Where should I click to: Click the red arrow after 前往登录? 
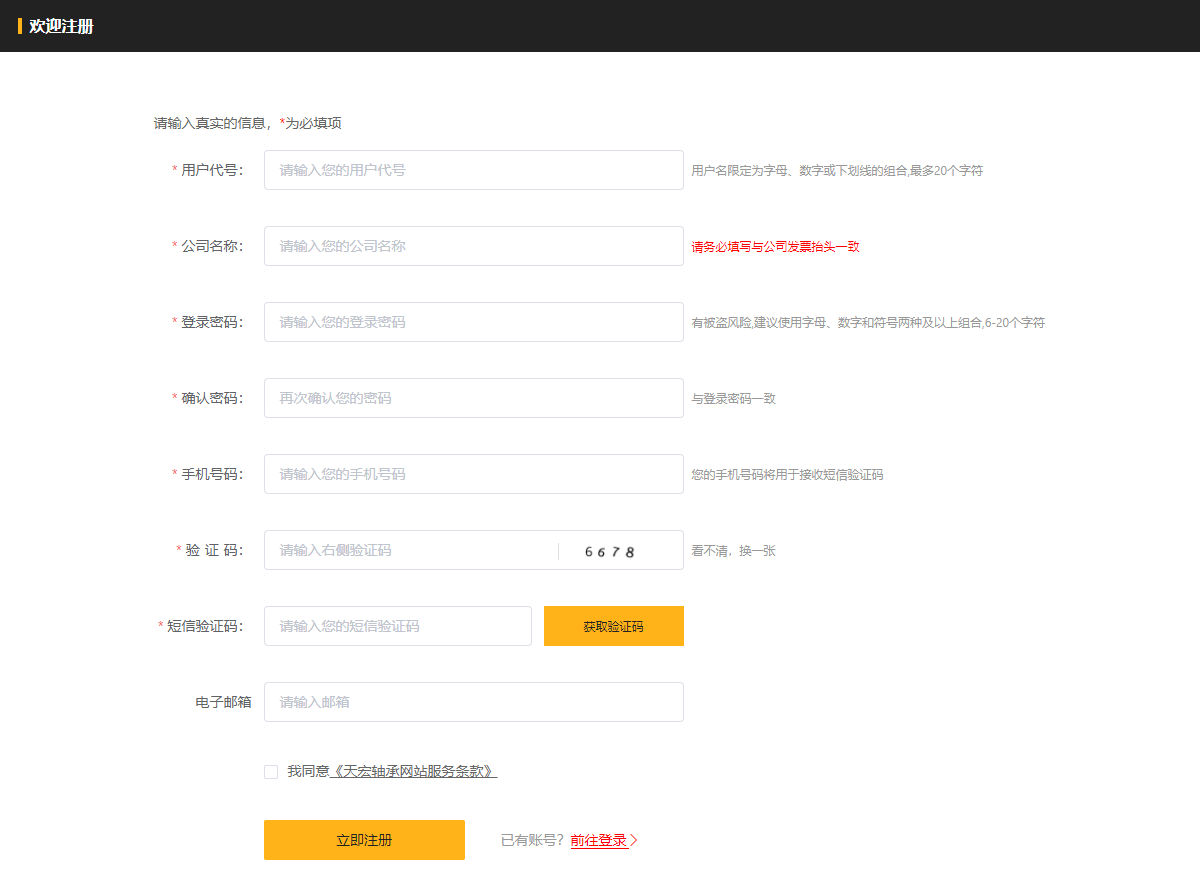[x=634, y=840]
